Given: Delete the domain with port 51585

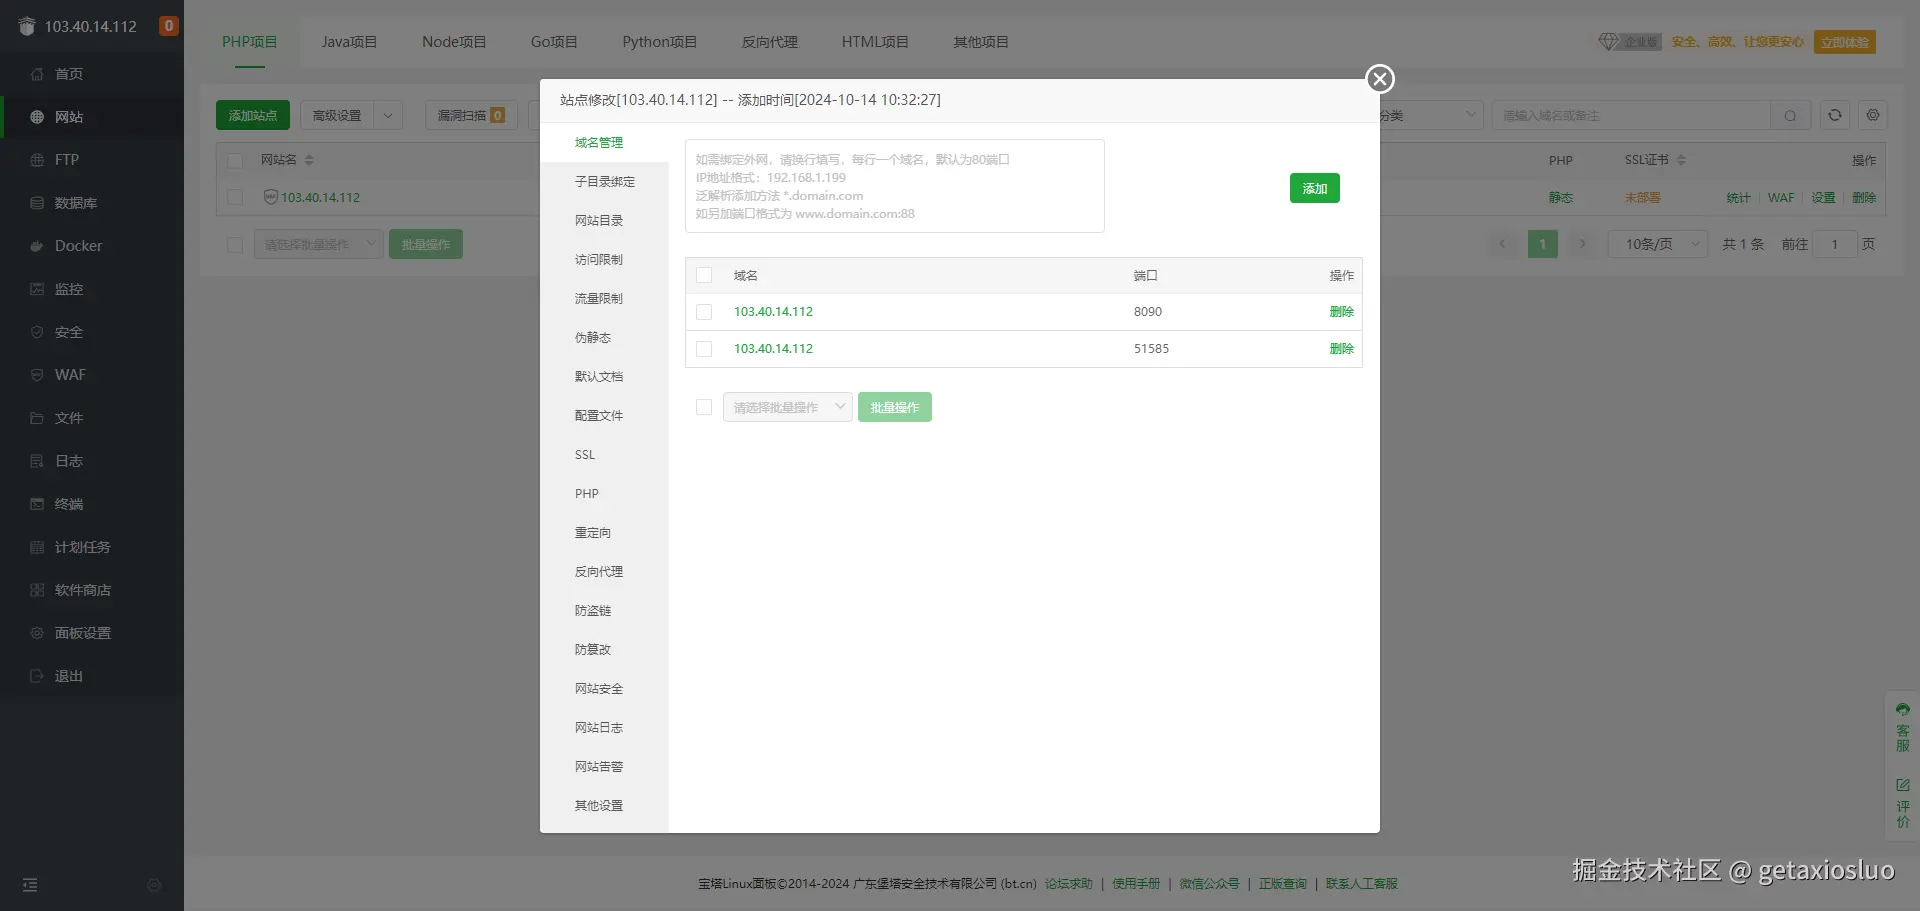Looking at the screenshot, I should [1341, 349].
